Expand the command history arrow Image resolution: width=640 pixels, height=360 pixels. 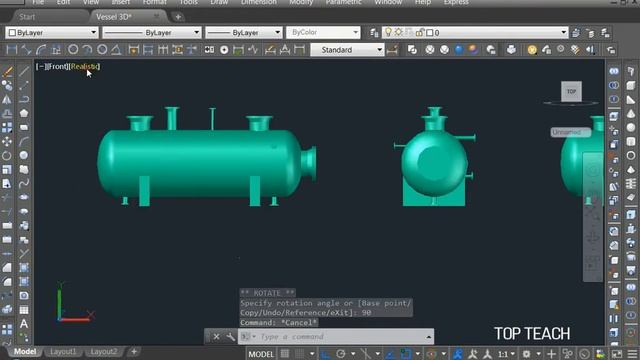[x=429, y=337]
